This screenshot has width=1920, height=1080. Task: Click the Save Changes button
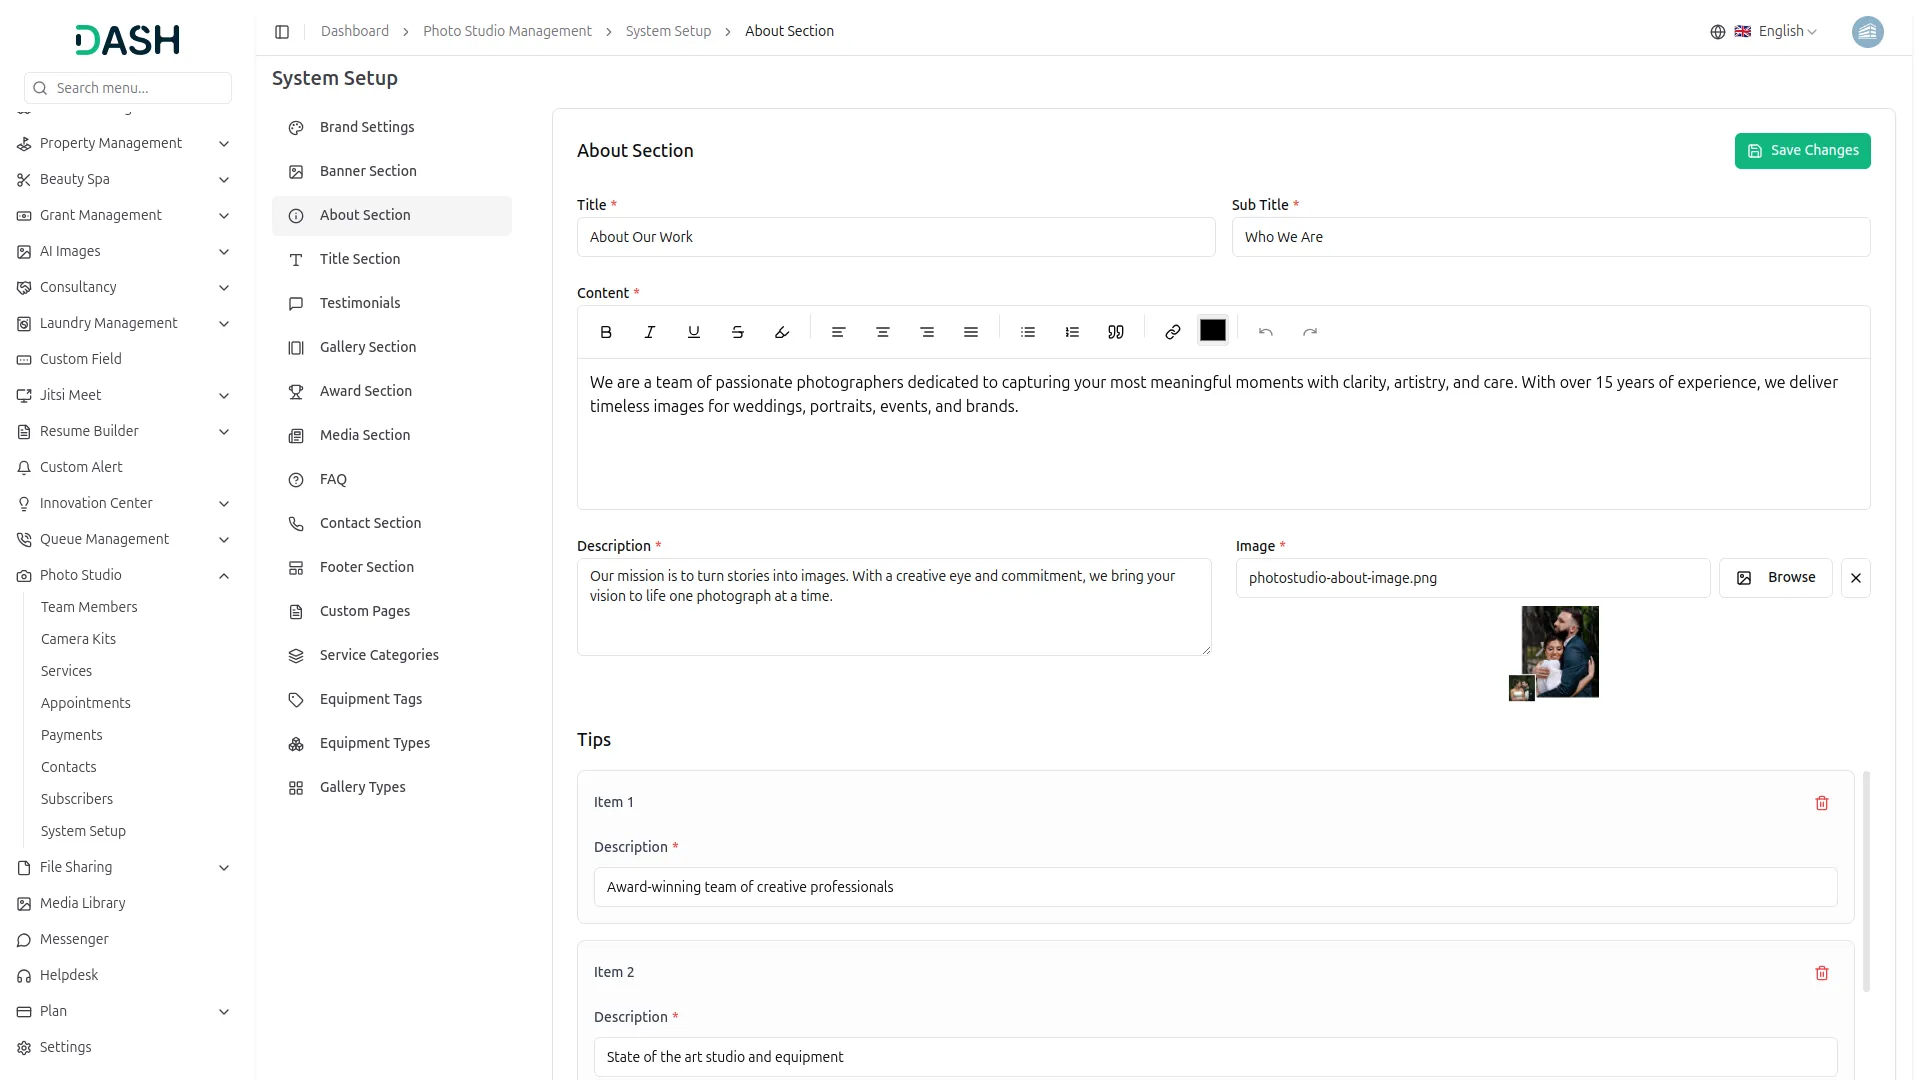[1802, 151]
